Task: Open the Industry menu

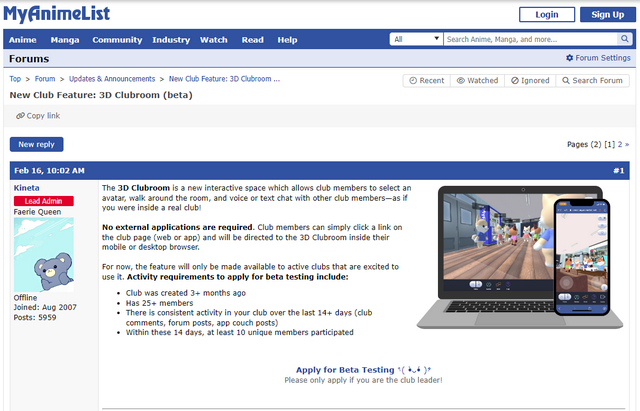Action: pyautogui.click(x=171, y=40)
